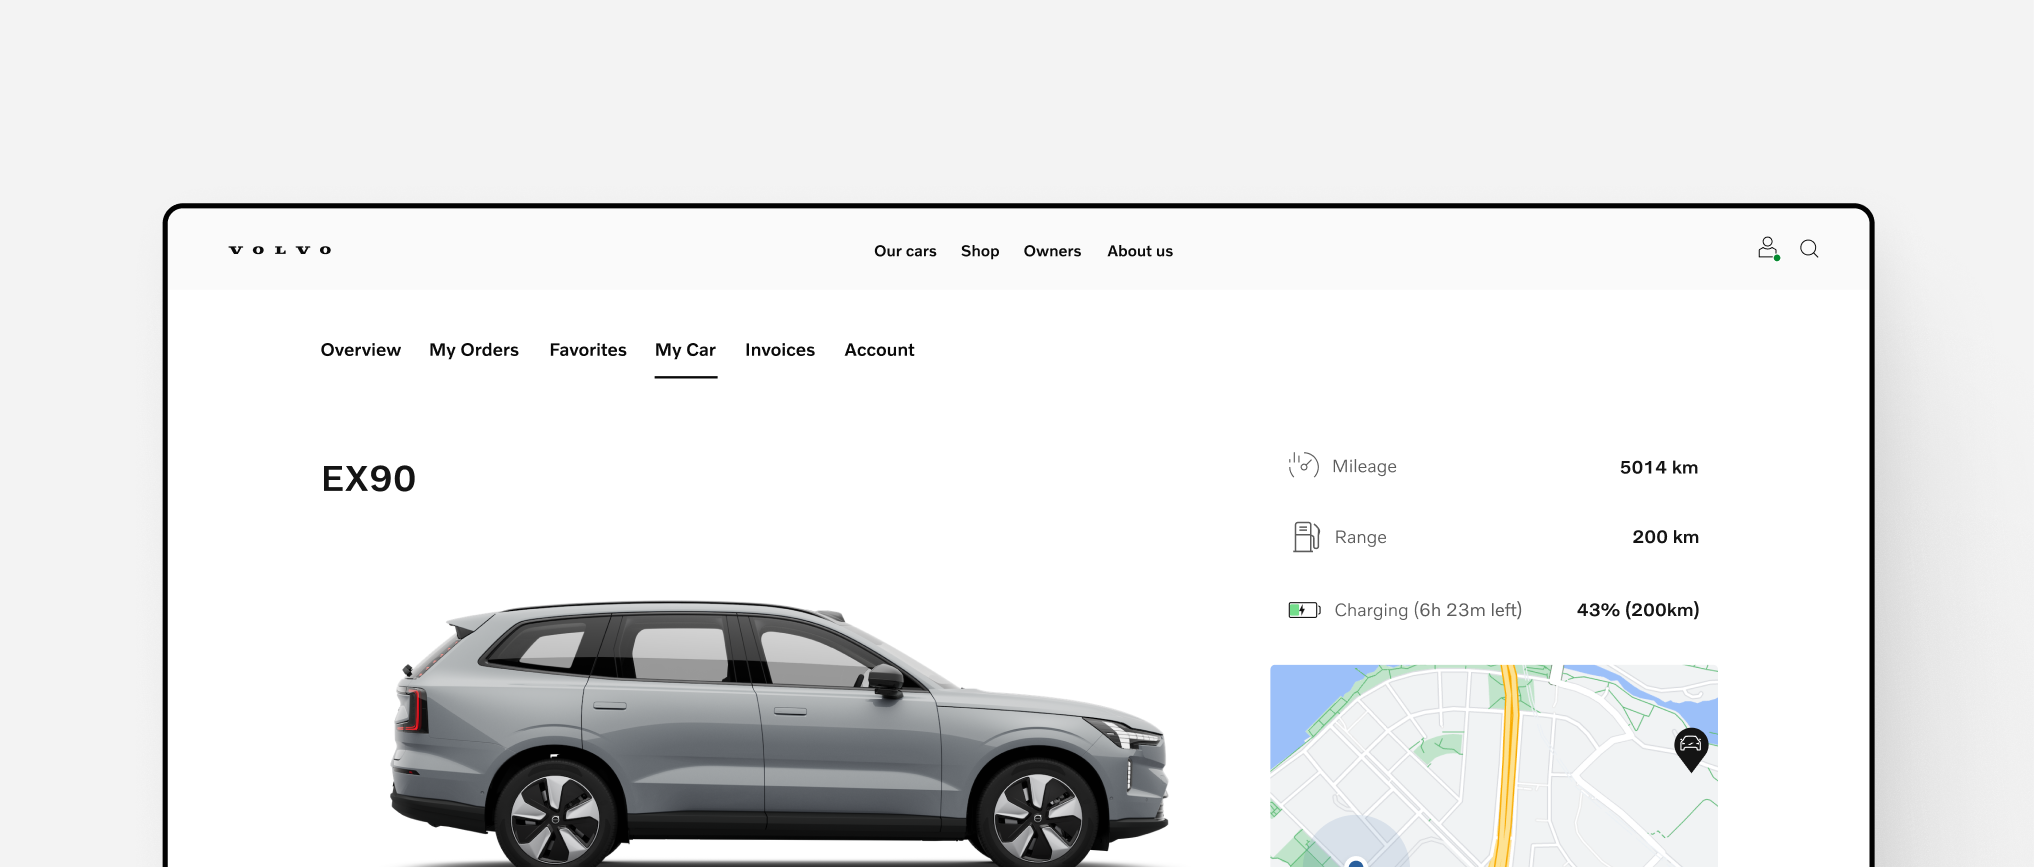Open the Our cars menu

click(x=905, y=251)
